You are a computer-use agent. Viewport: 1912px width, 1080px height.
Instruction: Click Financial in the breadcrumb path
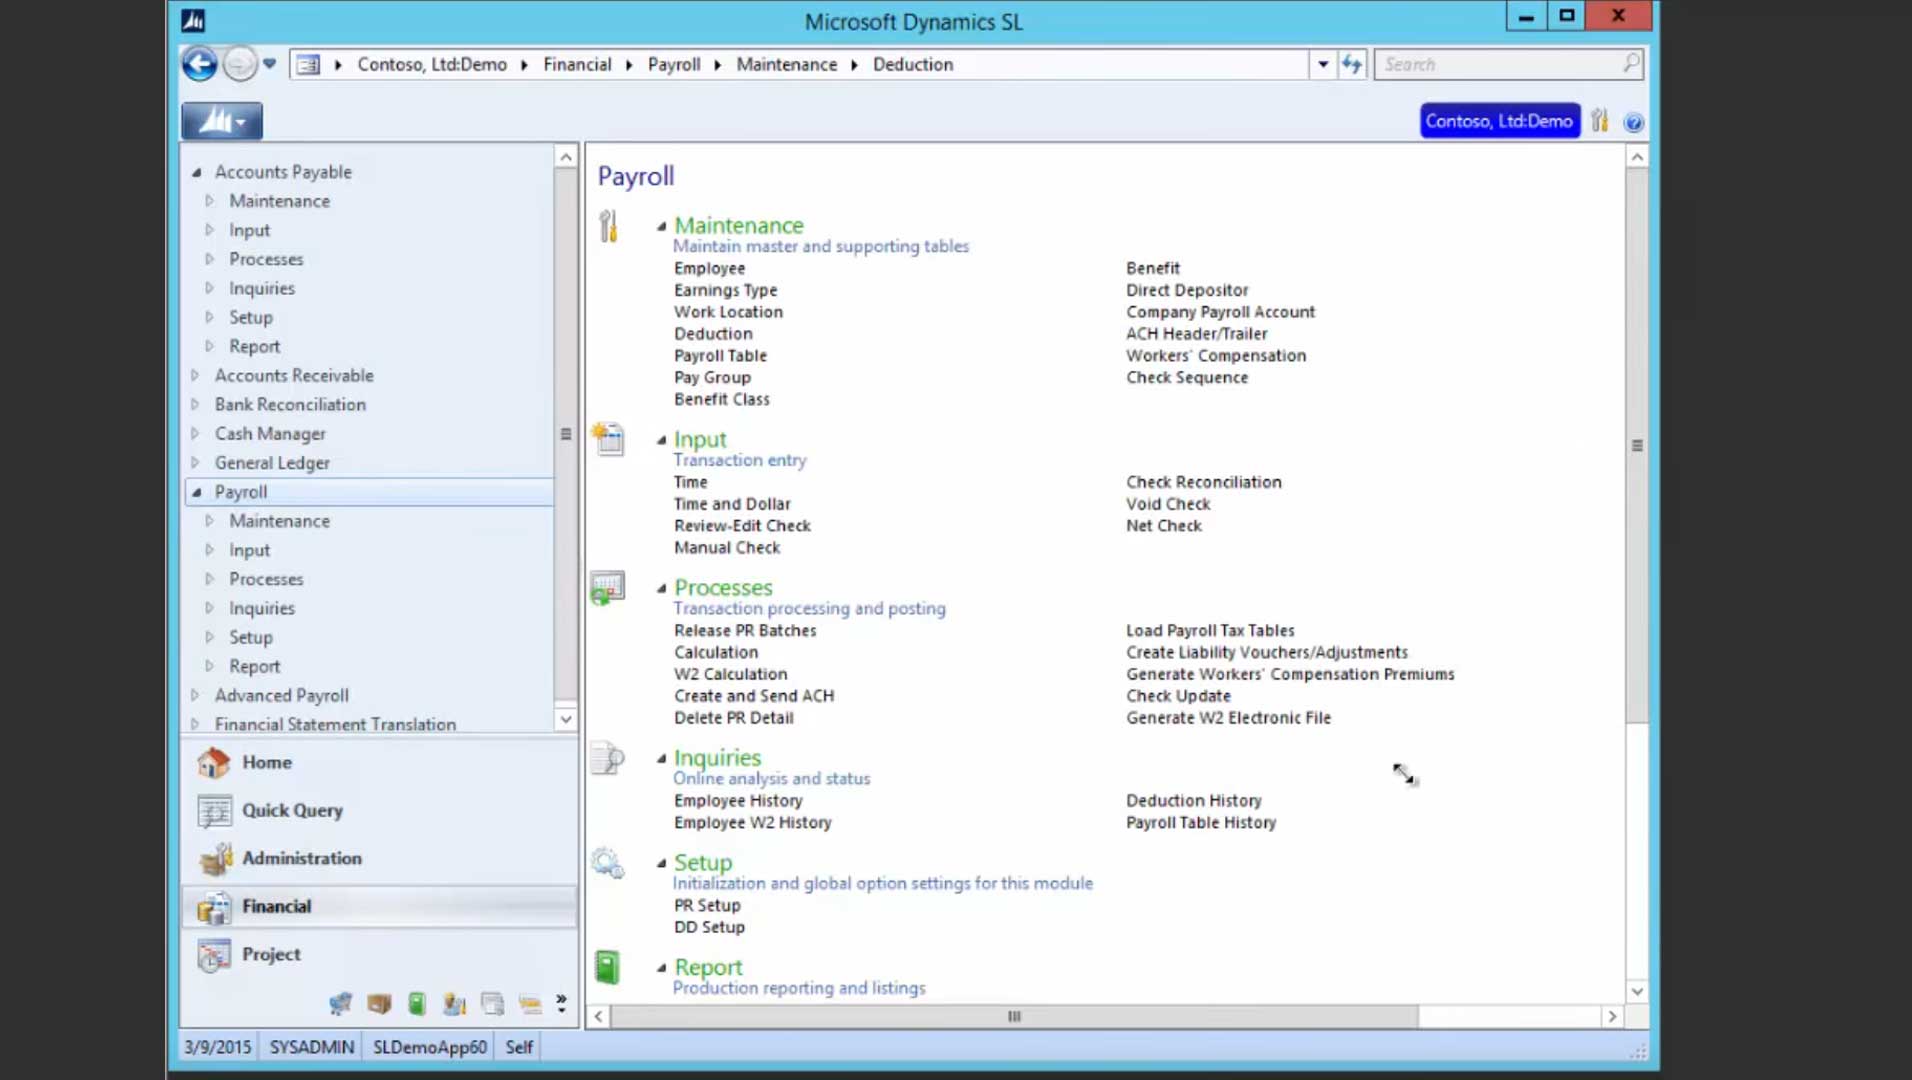(x=577, y=64)
